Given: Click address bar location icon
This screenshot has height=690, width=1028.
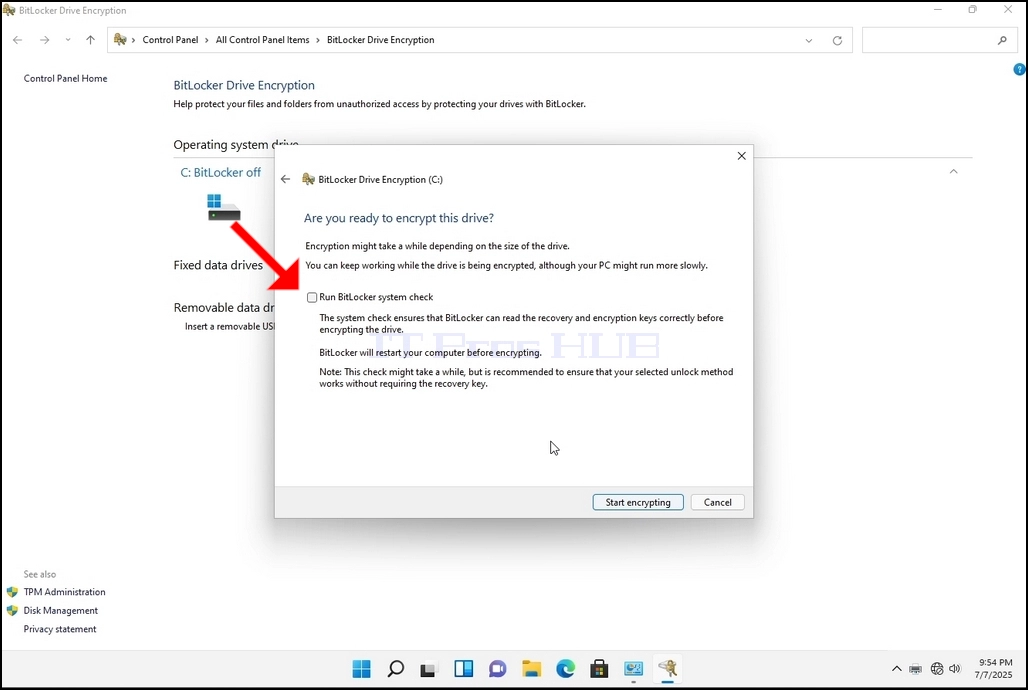Looking at the screenshot, I should pyautogui.click(x=120, y=40).
